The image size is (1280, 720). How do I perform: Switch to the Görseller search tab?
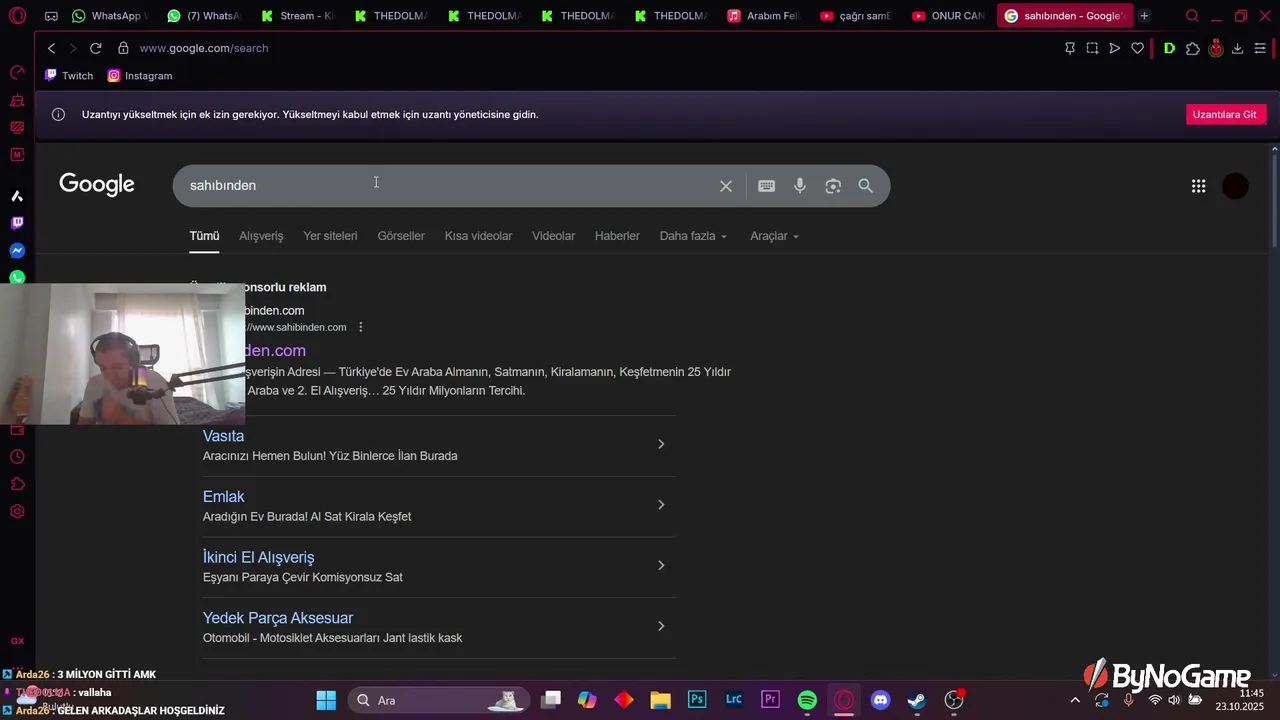click(401, 236)
